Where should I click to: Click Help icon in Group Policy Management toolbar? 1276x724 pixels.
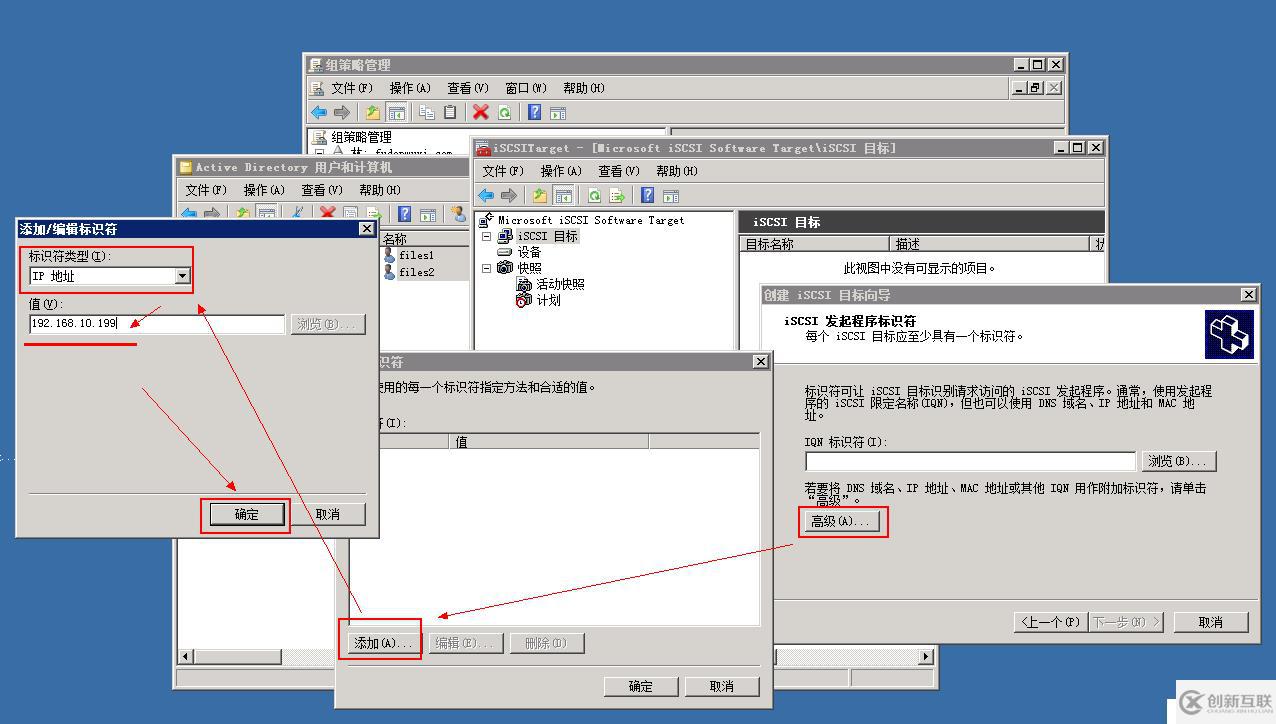pos(535,113)
